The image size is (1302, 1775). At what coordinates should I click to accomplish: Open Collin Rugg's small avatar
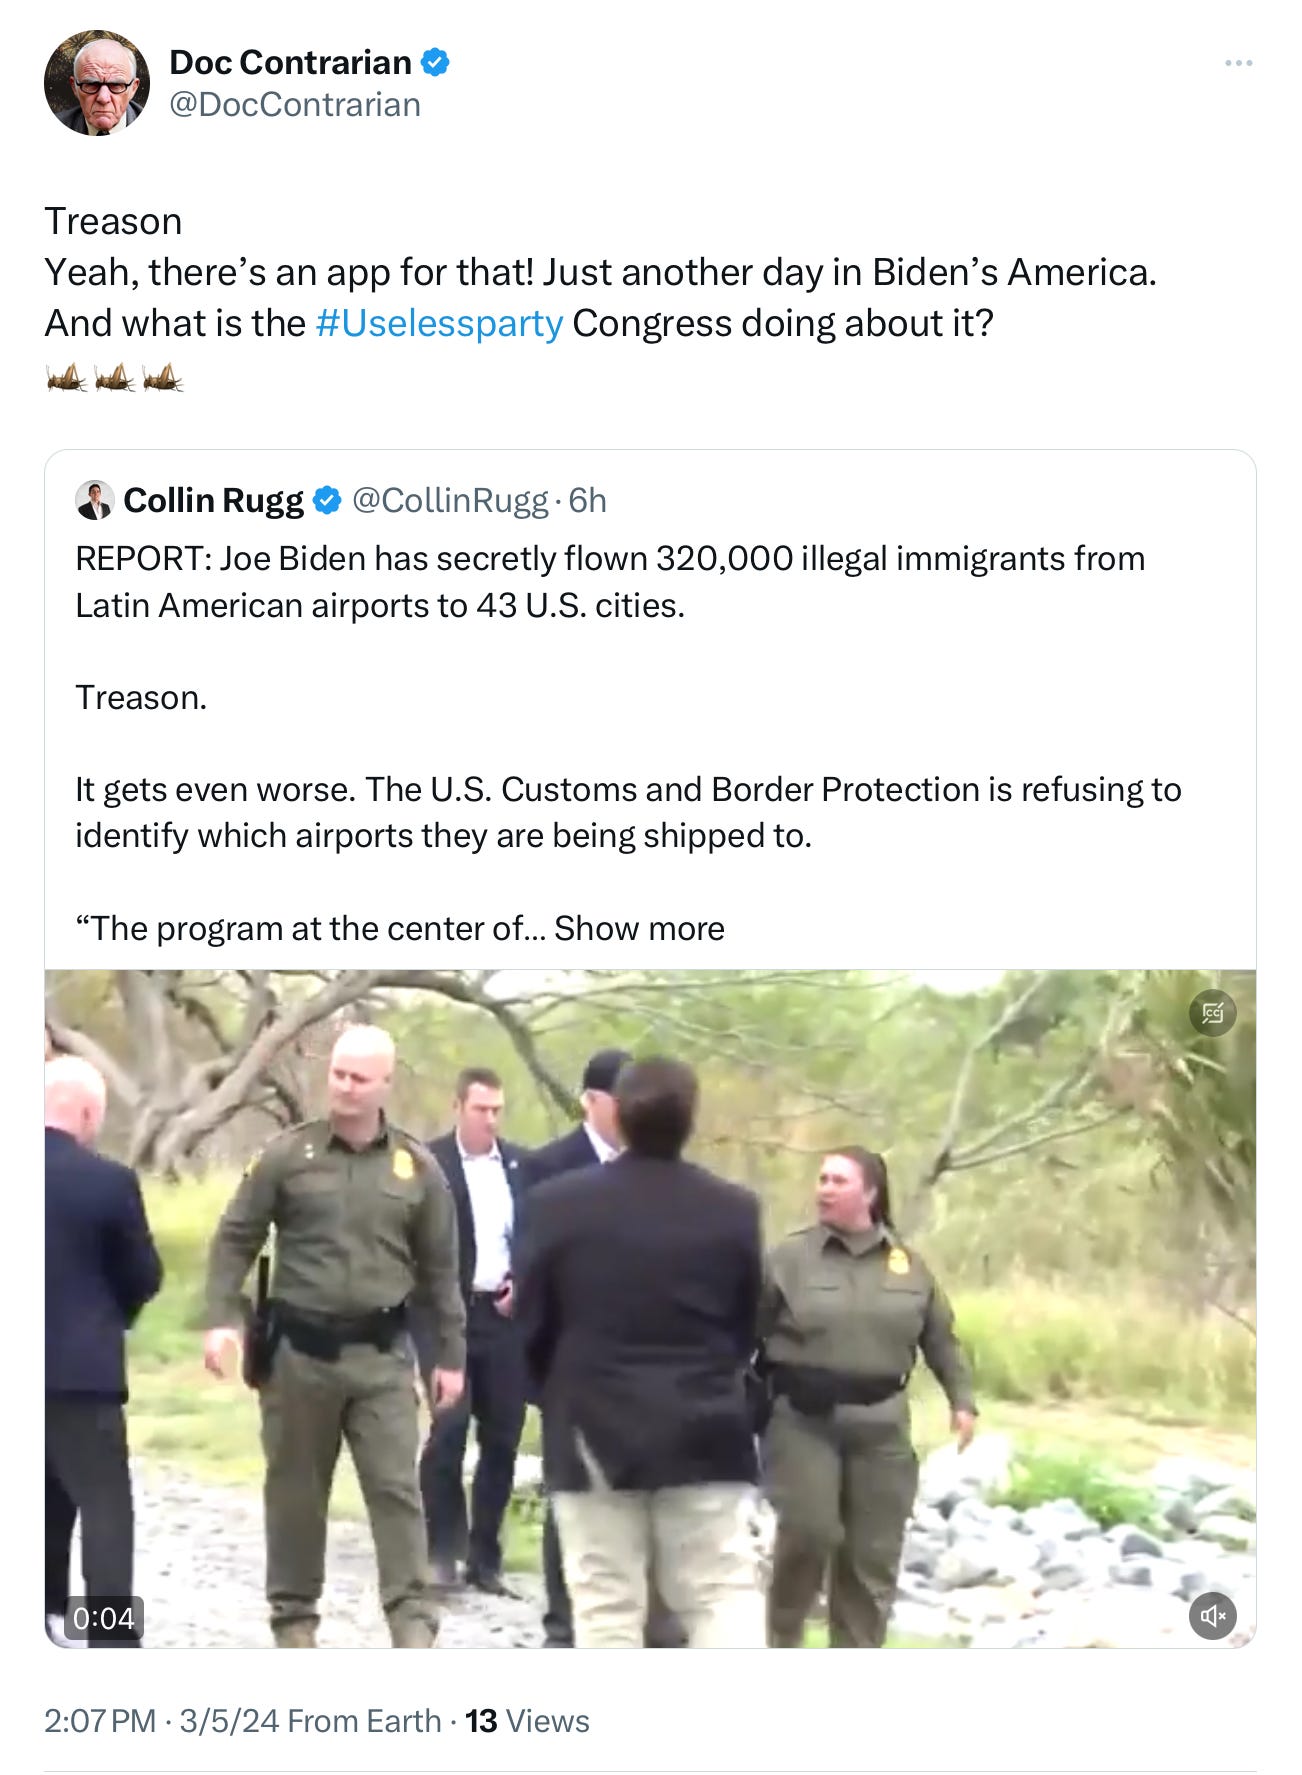tap(95, 500)
